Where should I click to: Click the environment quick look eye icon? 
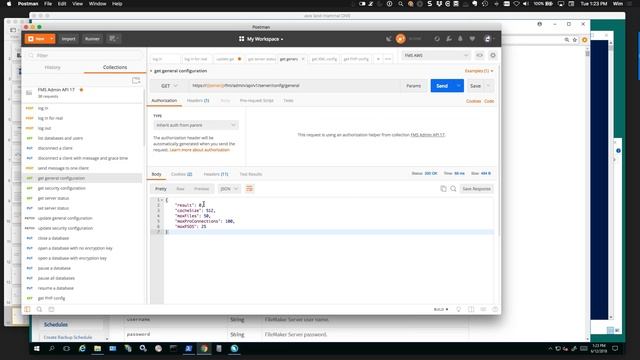[x=480, y=55]
